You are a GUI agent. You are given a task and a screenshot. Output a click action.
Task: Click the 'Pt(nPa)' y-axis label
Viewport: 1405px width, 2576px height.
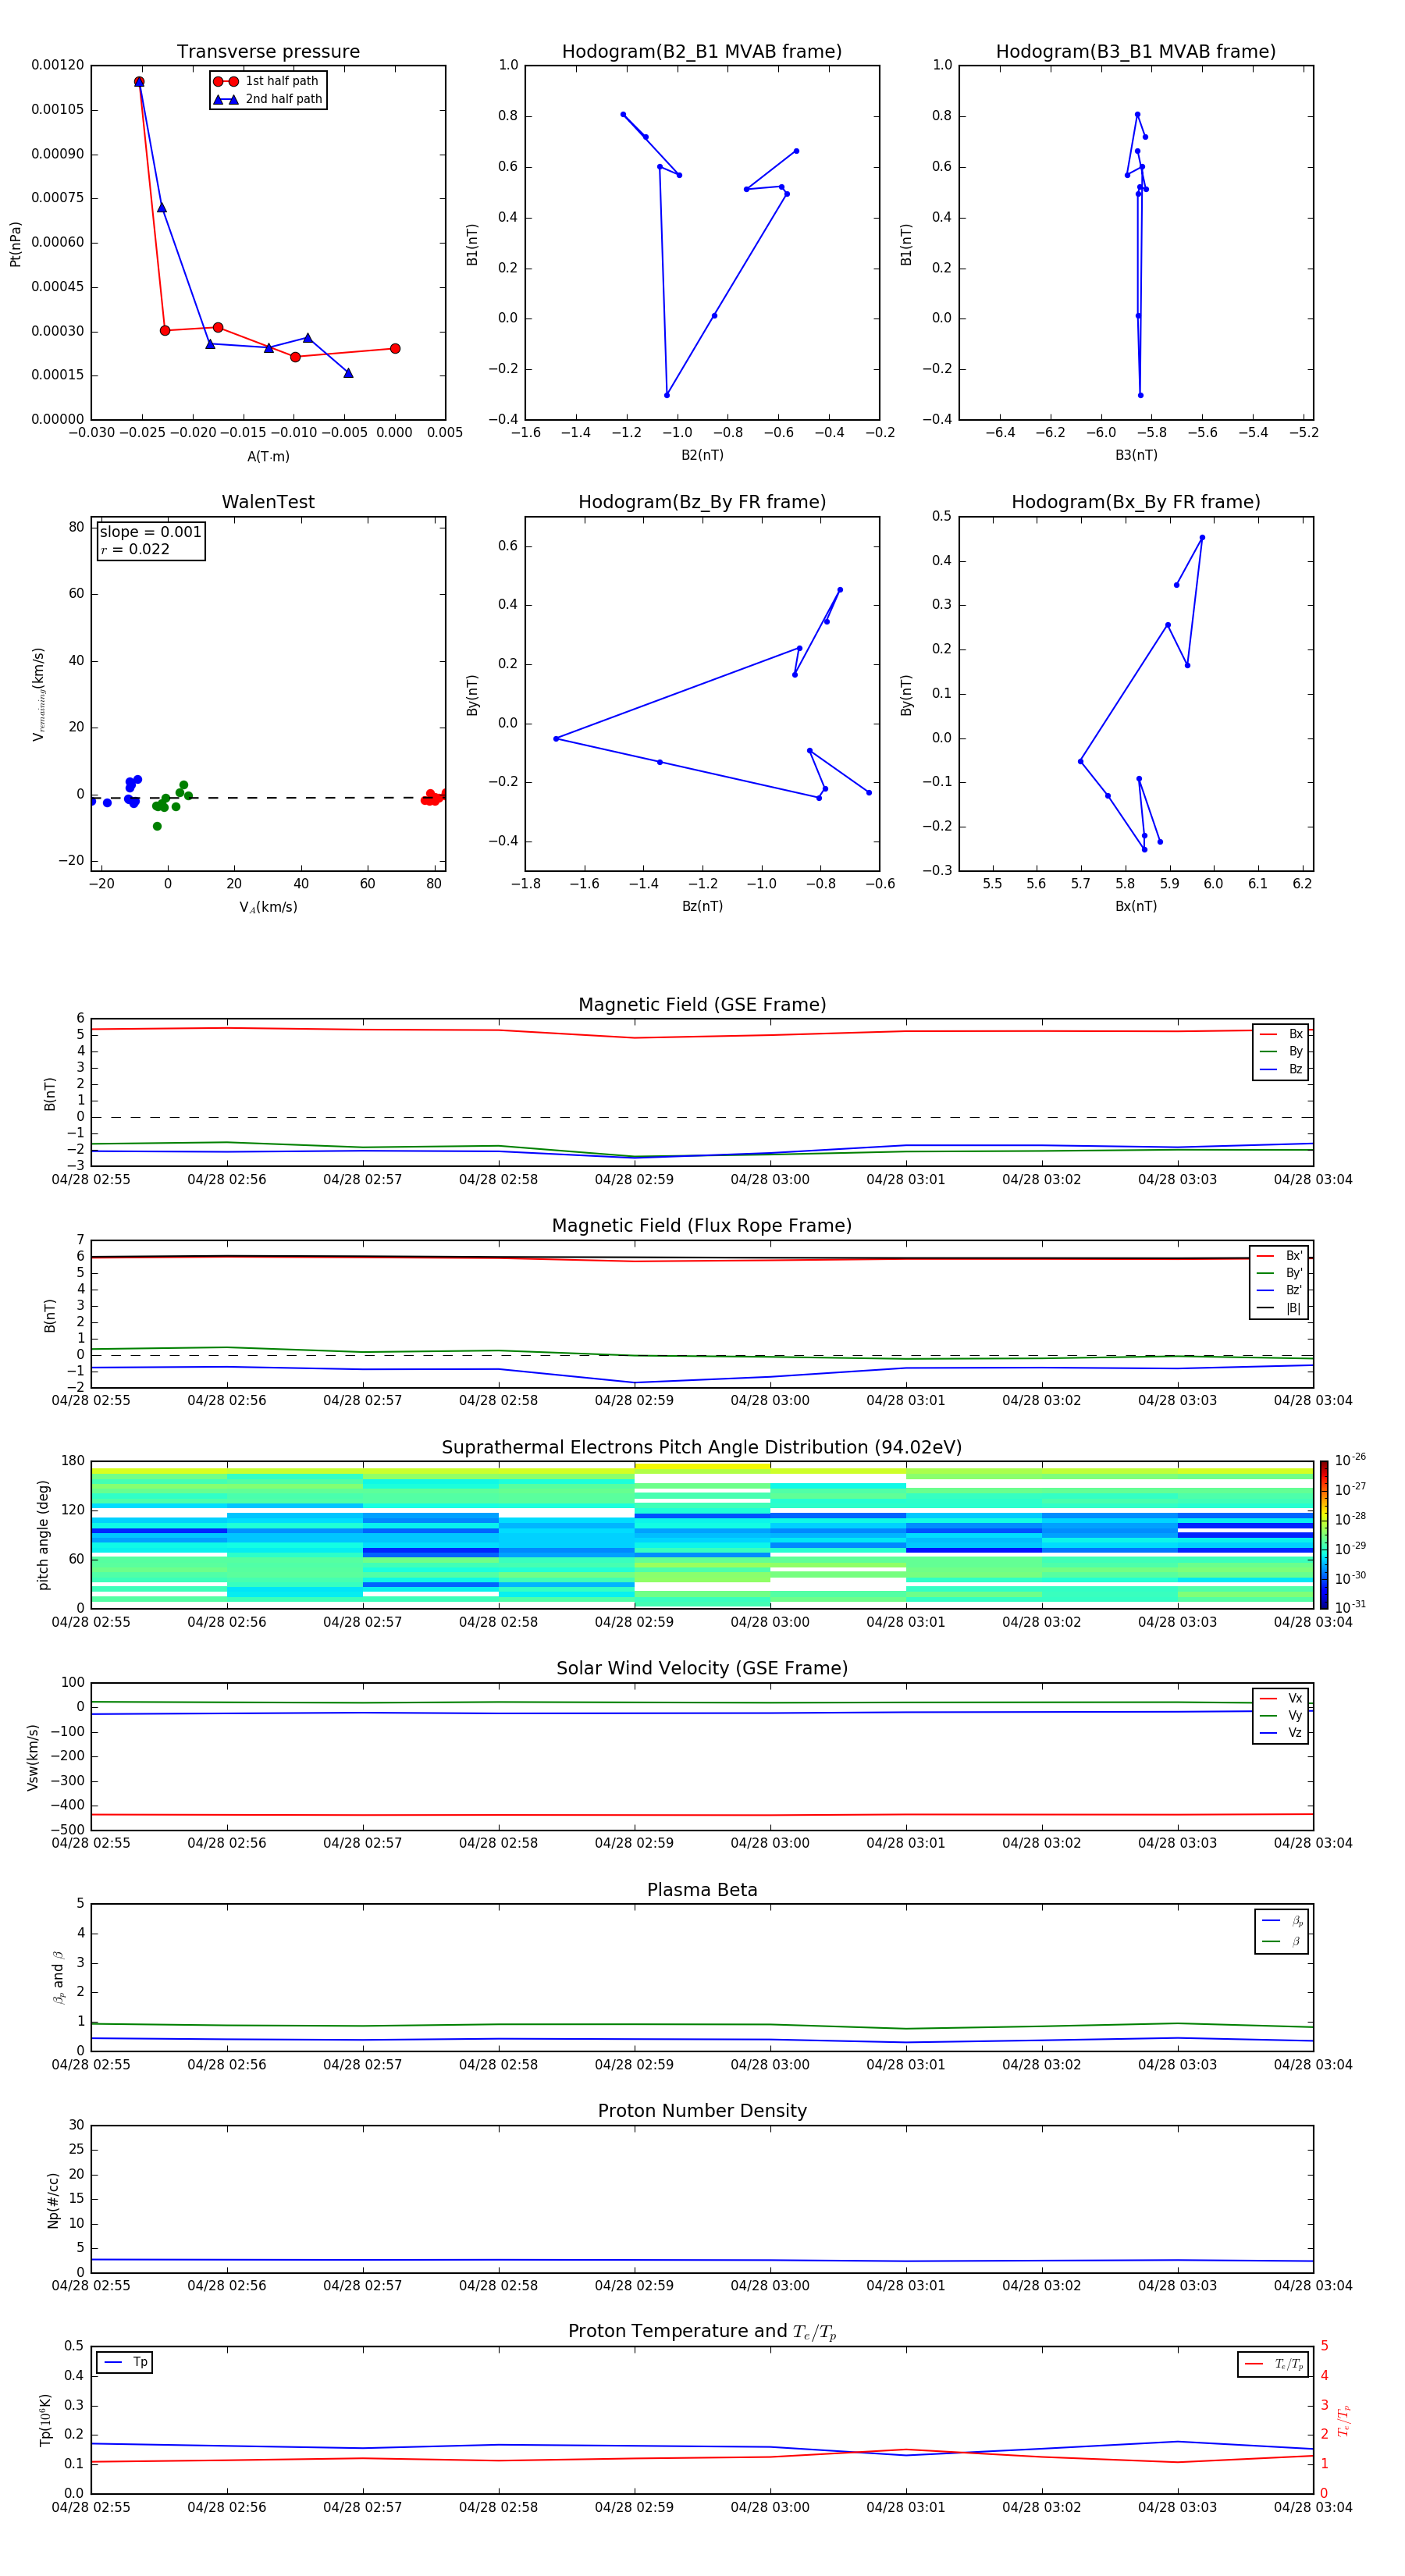[15, 243]
